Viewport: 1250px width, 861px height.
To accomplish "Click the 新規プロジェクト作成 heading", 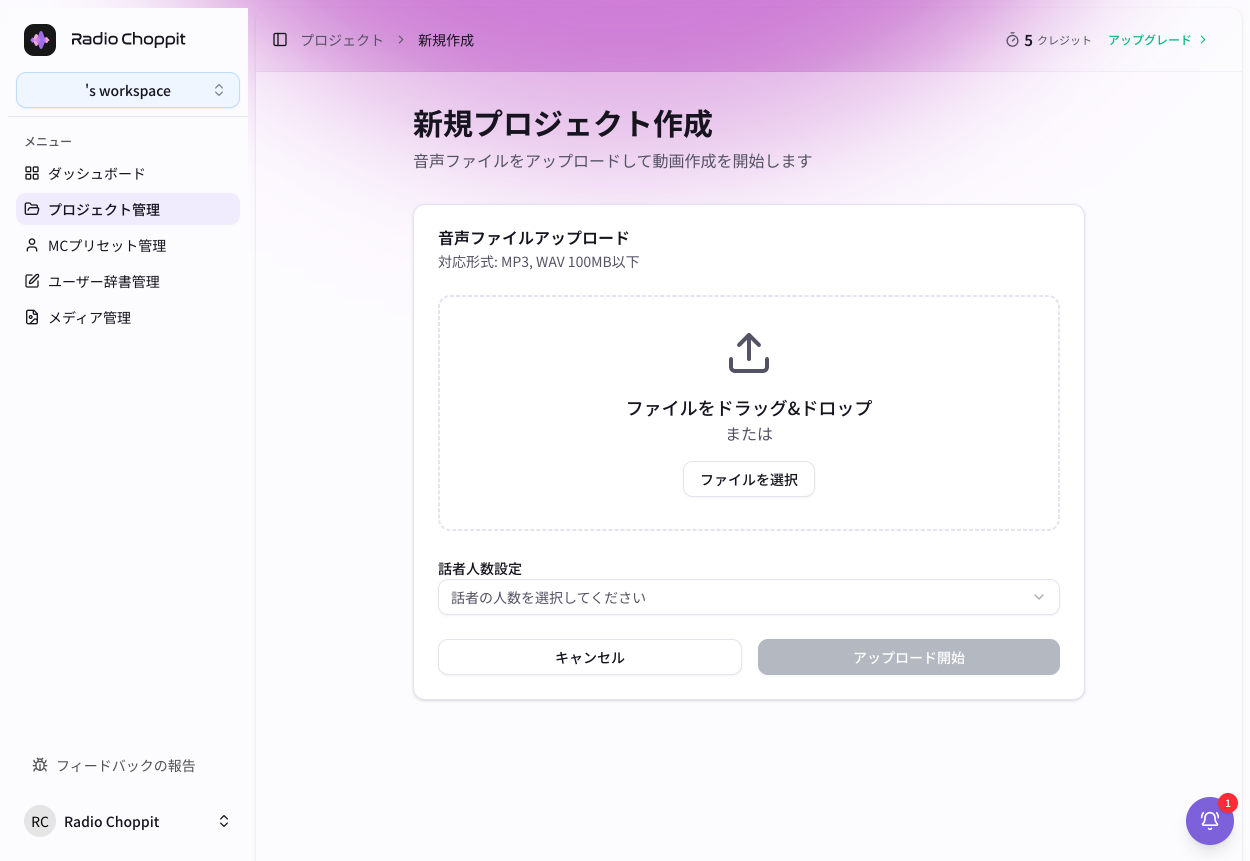I will click(x=563, y=124).
